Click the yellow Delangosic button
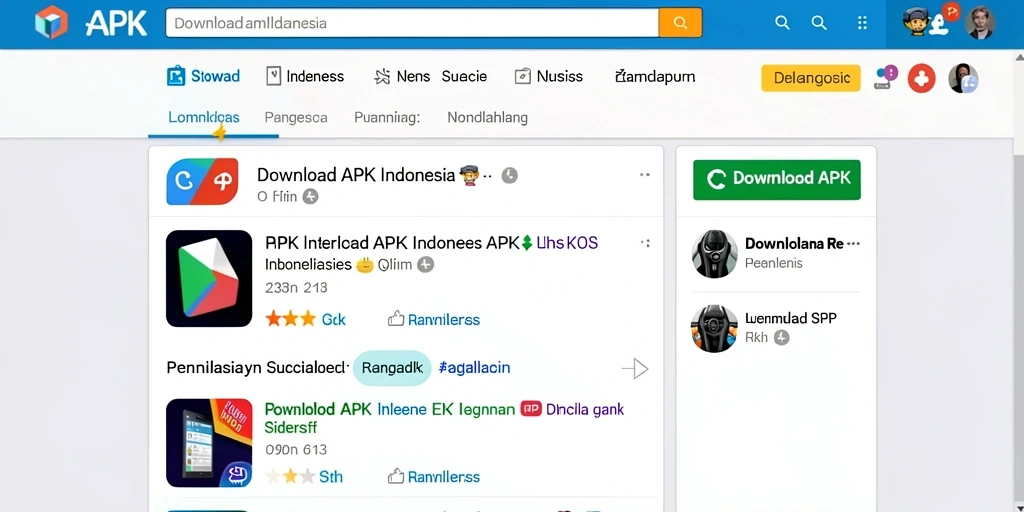The height and width of the screenshot is (512, 1024). (x=811, y=78)
